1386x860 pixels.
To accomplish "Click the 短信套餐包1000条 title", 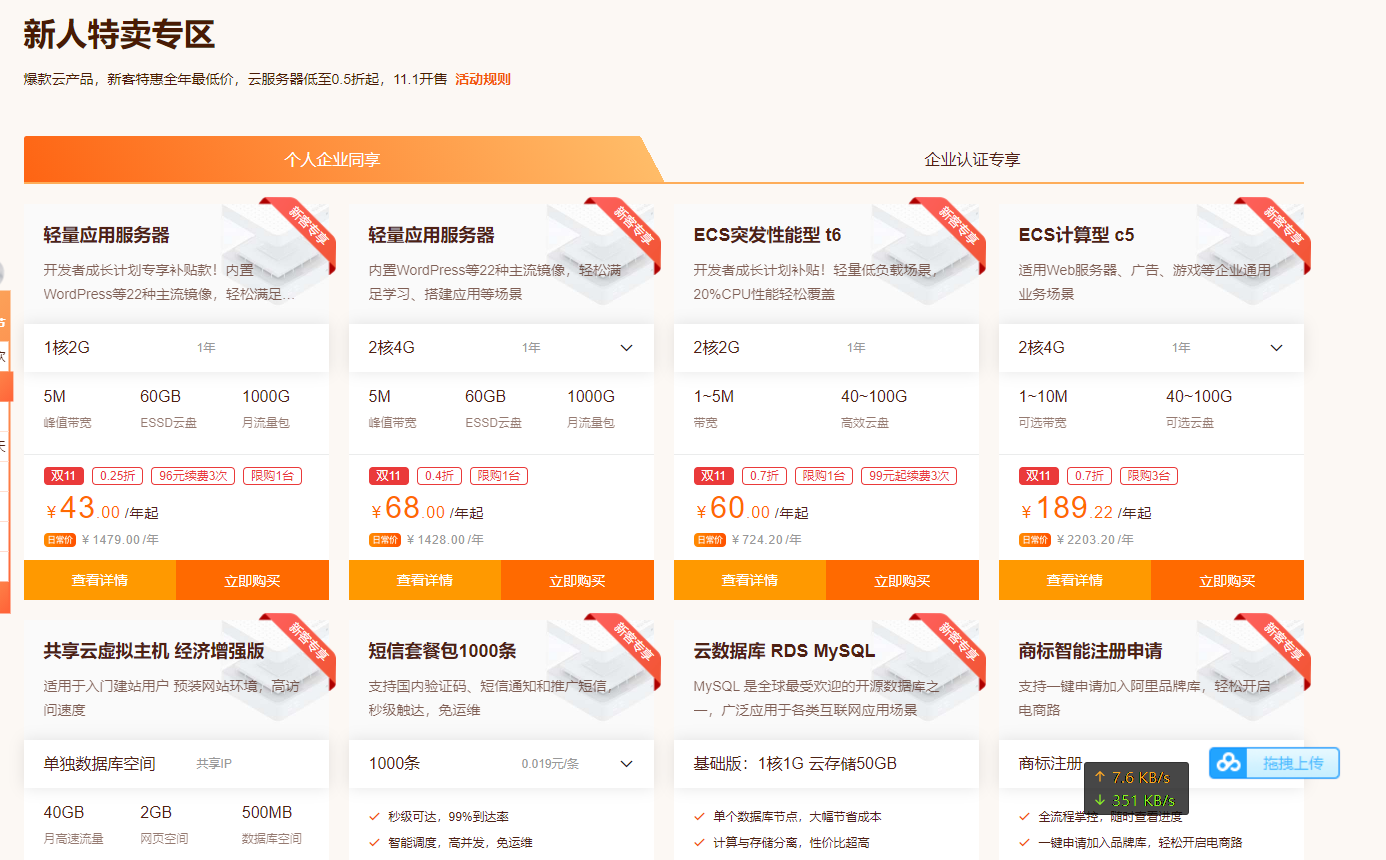I will pyautogui.click(x=442, y=651).
